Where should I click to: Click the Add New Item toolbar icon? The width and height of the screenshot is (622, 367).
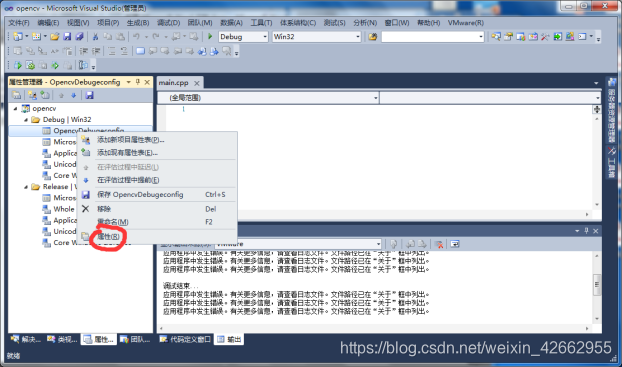36,37
